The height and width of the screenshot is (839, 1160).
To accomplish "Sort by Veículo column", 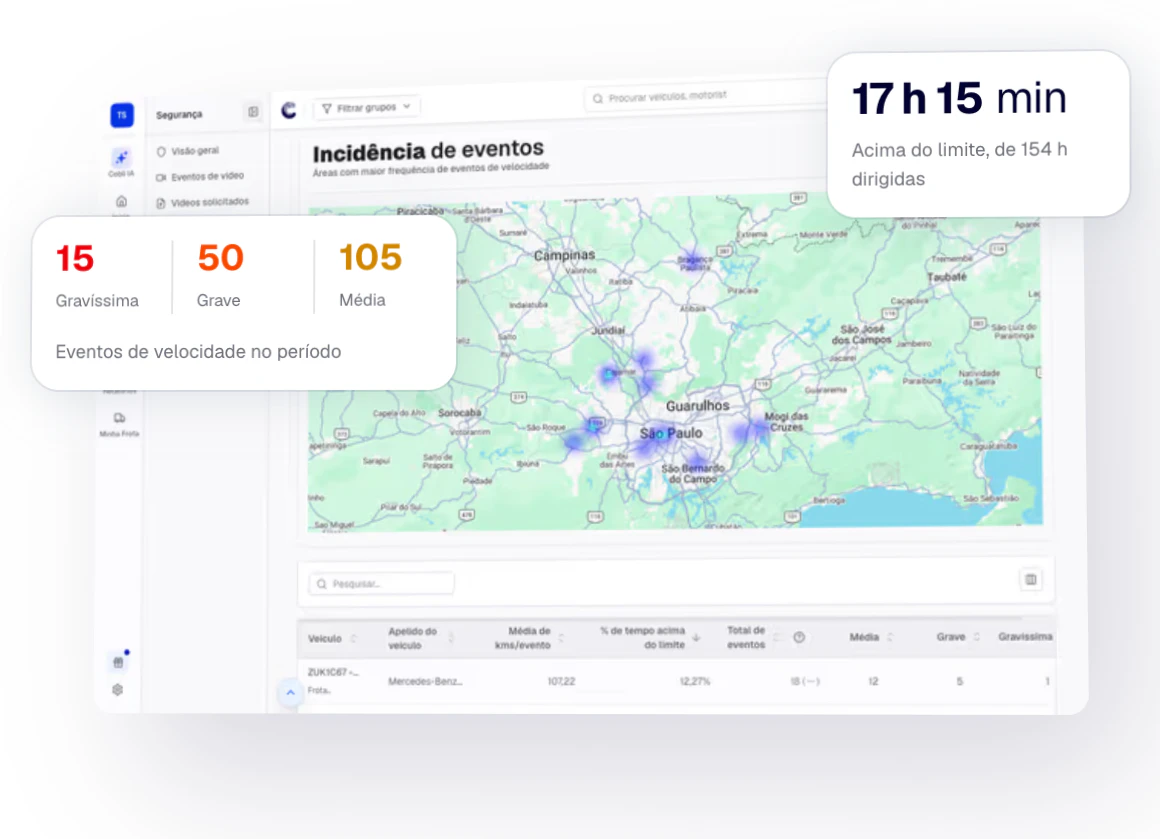I will click(x=354, y=638).
